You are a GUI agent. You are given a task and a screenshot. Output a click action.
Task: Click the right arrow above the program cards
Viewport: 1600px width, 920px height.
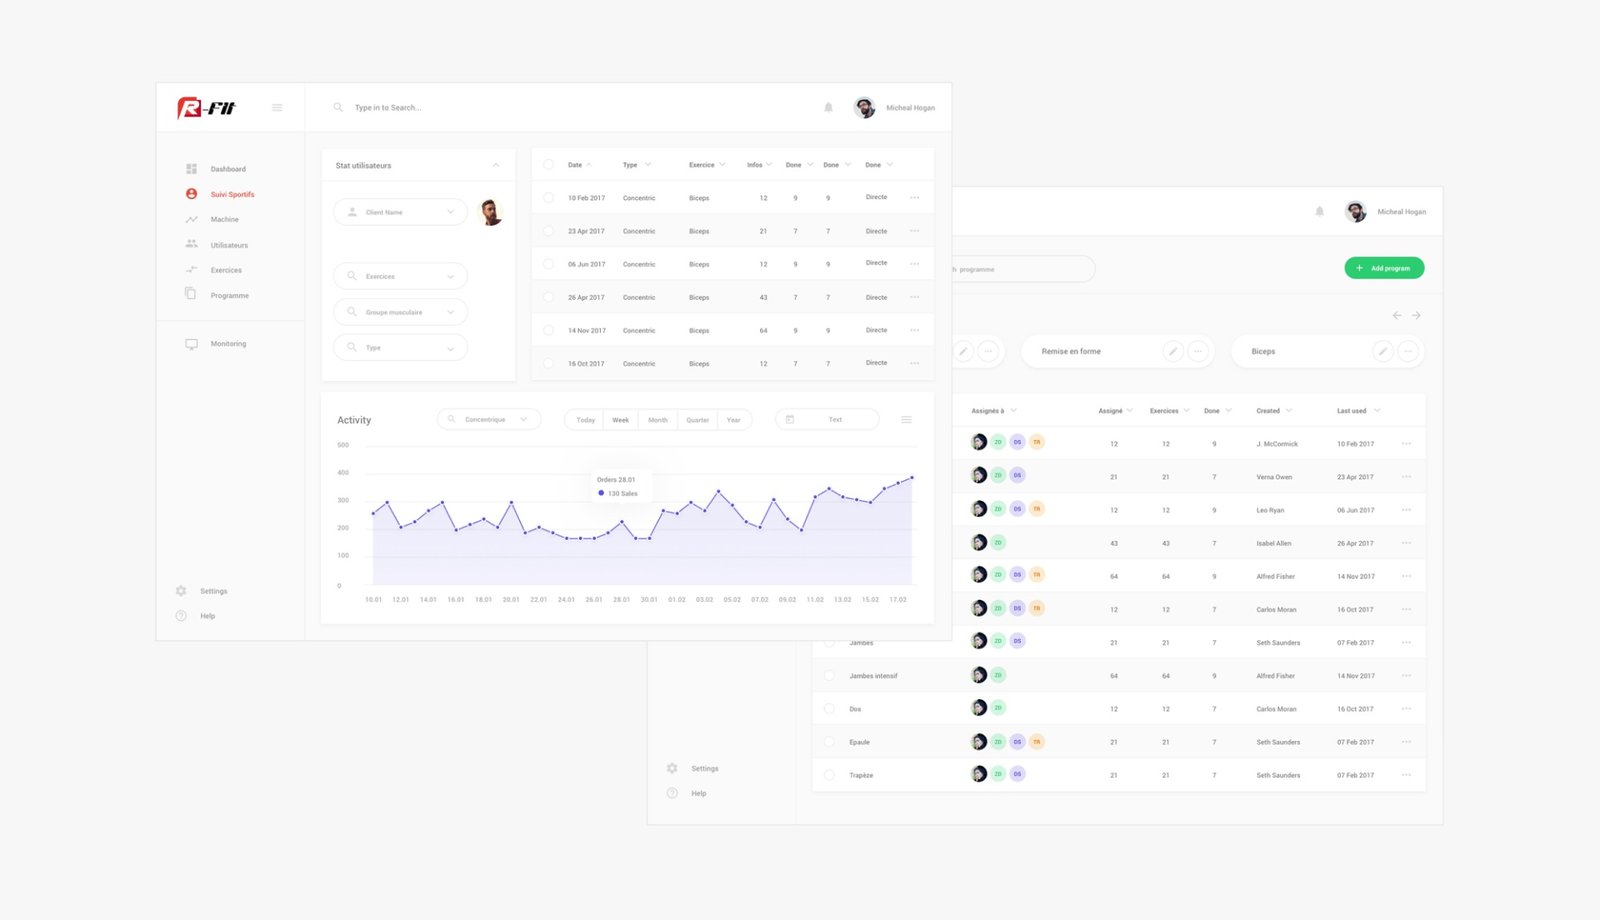[x=1416, y=316]
